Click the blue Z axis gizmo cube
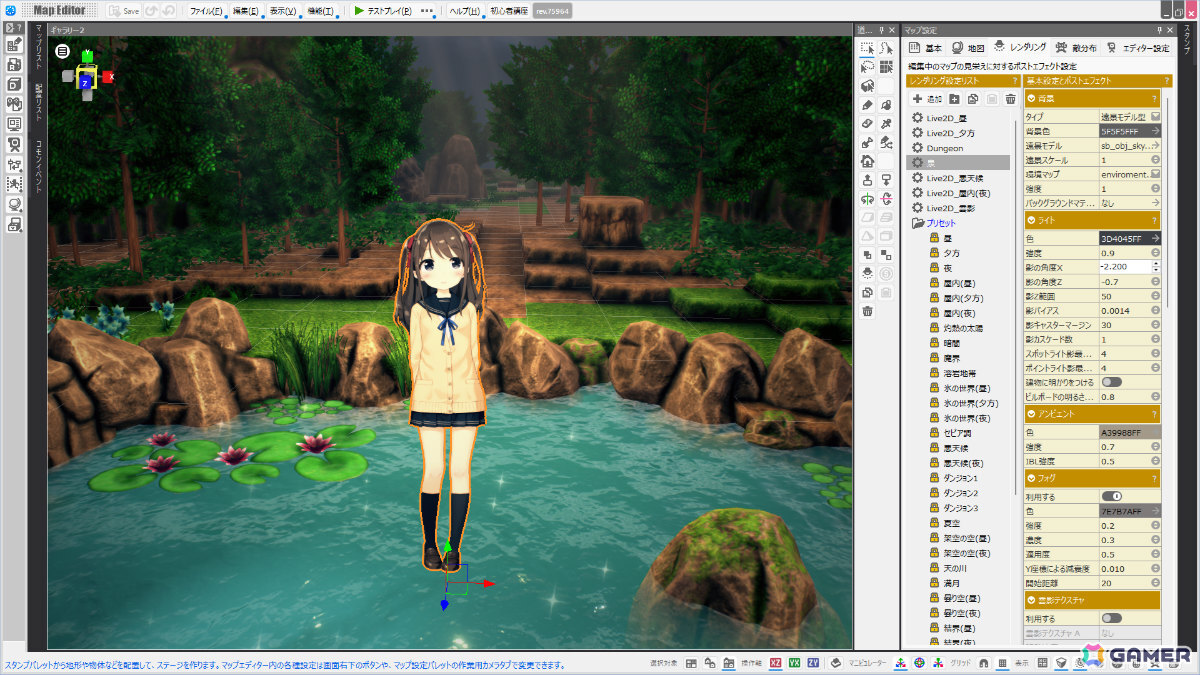 tap(86, 82)
